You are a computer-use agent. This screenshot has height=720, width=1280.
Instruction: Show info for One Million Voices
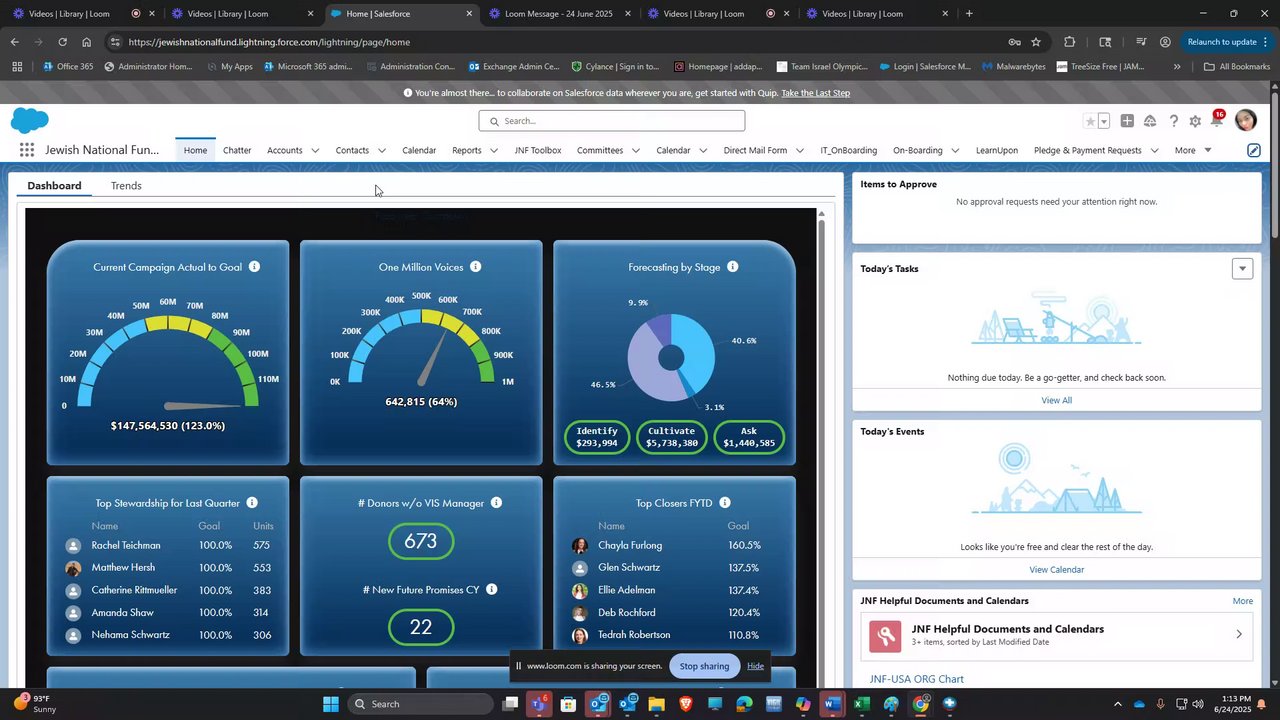476,267
